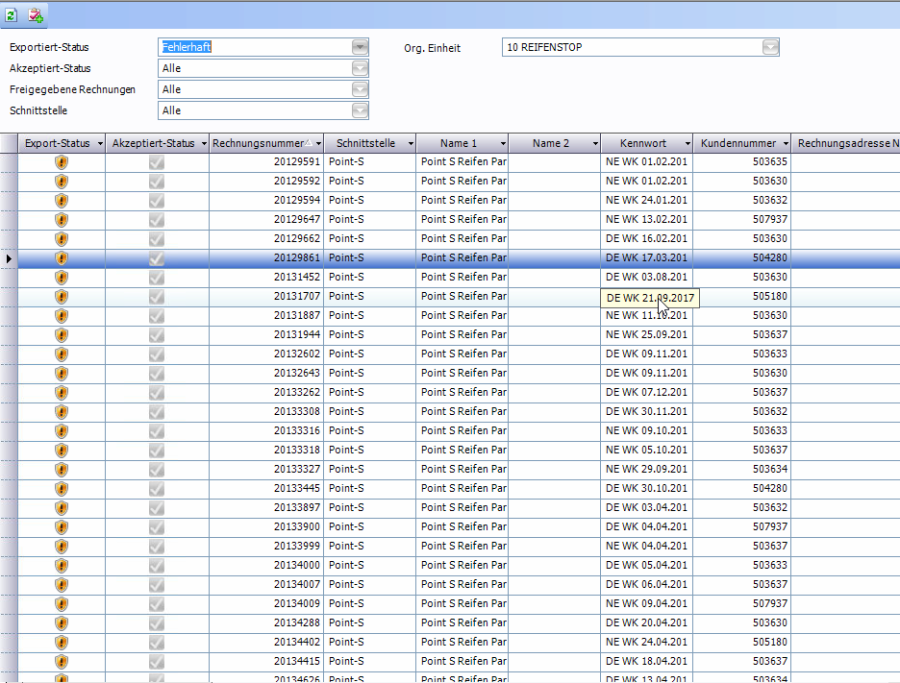900x683 pixels.
Task: Sort by Rechnungsnummer column header
Action: click(x=260, y=144)
